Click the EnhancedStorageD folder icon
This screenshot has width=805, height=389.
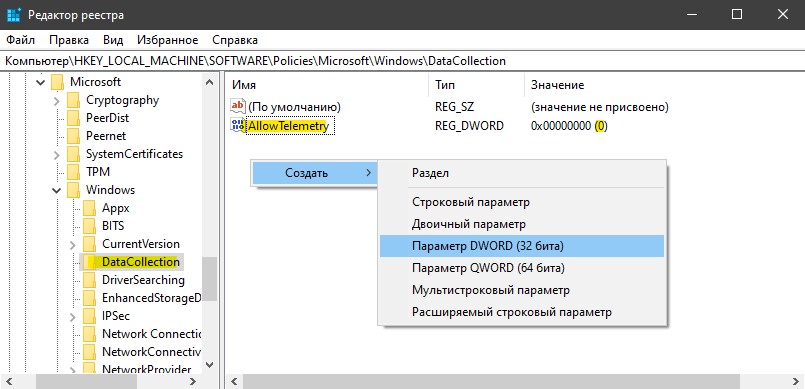(89, 298)
